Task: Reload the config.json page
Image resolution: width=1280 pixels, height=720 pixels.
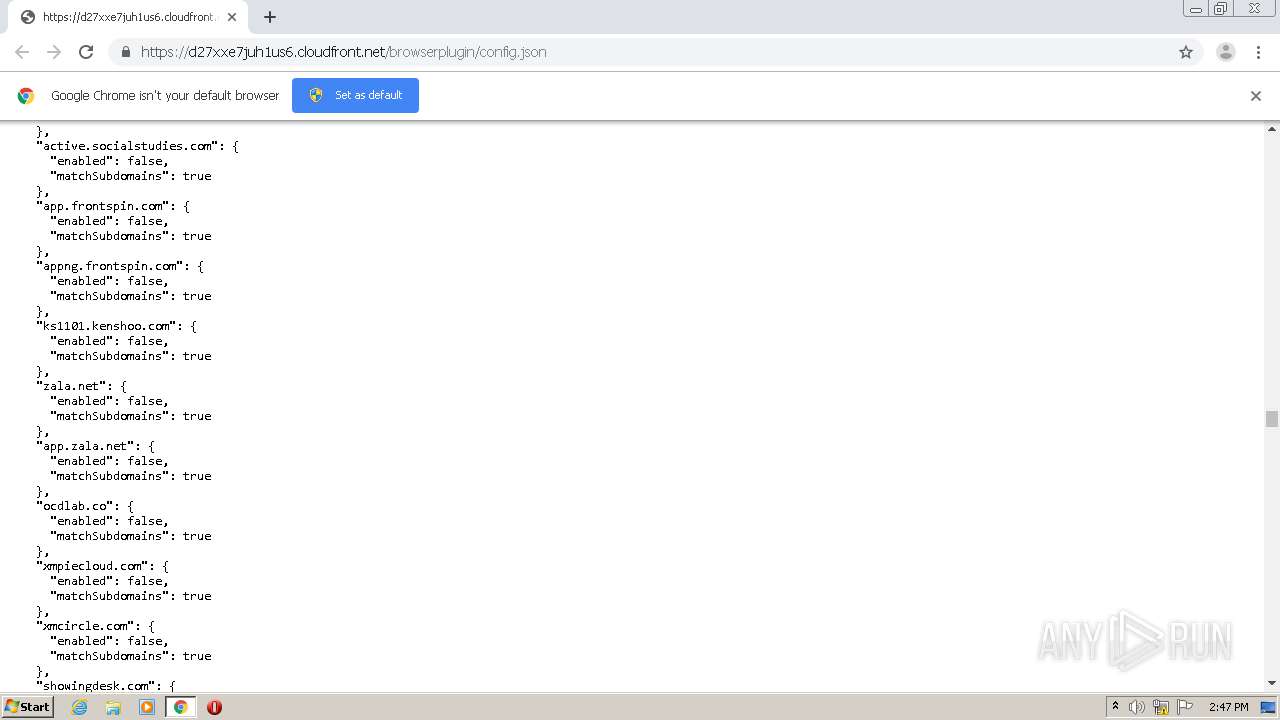Action: tap(86, 52)
